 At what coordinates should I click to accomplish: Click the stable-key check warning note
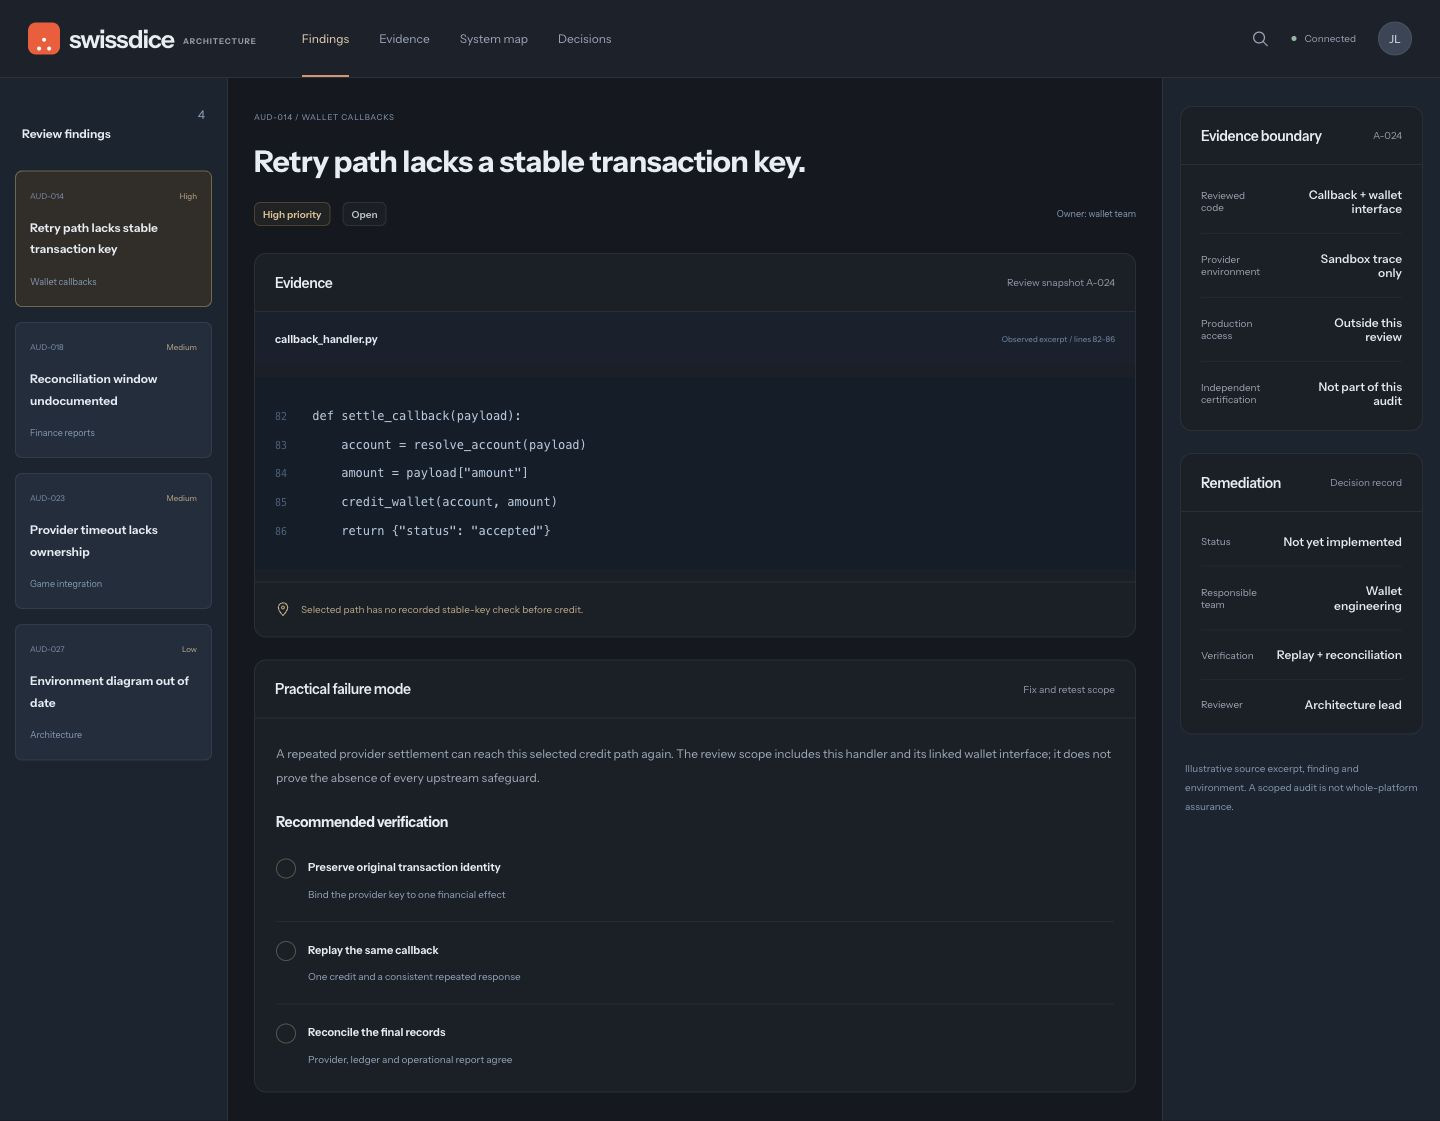441,609
